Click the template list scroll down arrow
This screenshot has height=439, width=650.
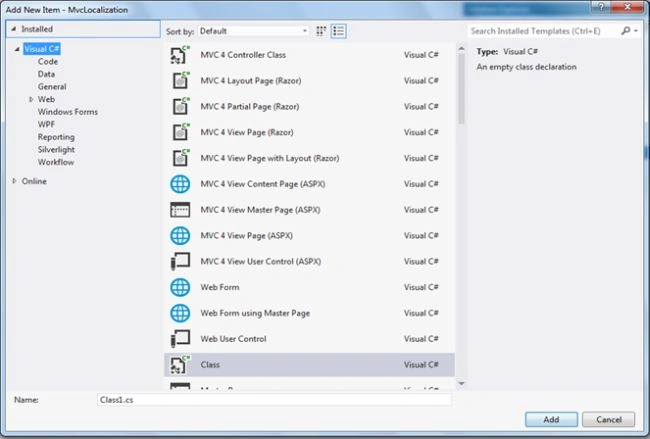(x=461, y=384)
